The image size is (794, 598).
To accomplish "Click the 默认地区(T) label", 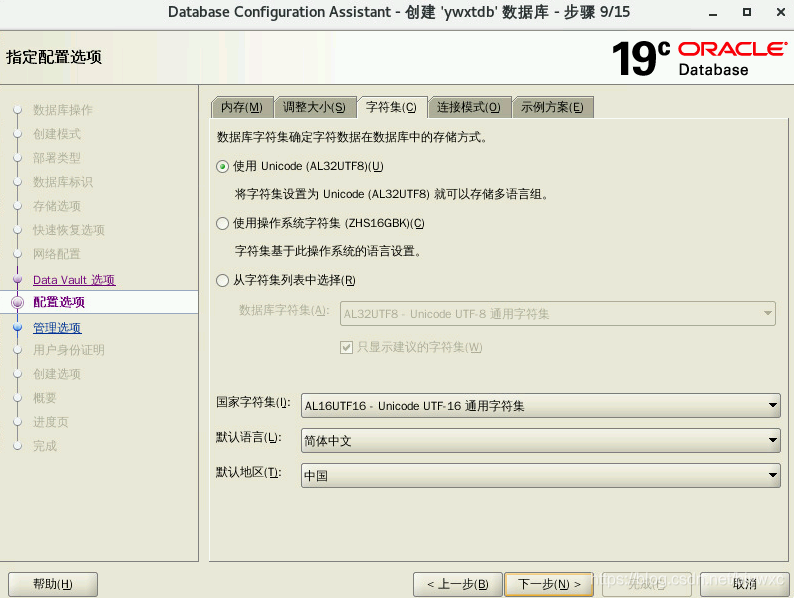I will 249,472.
